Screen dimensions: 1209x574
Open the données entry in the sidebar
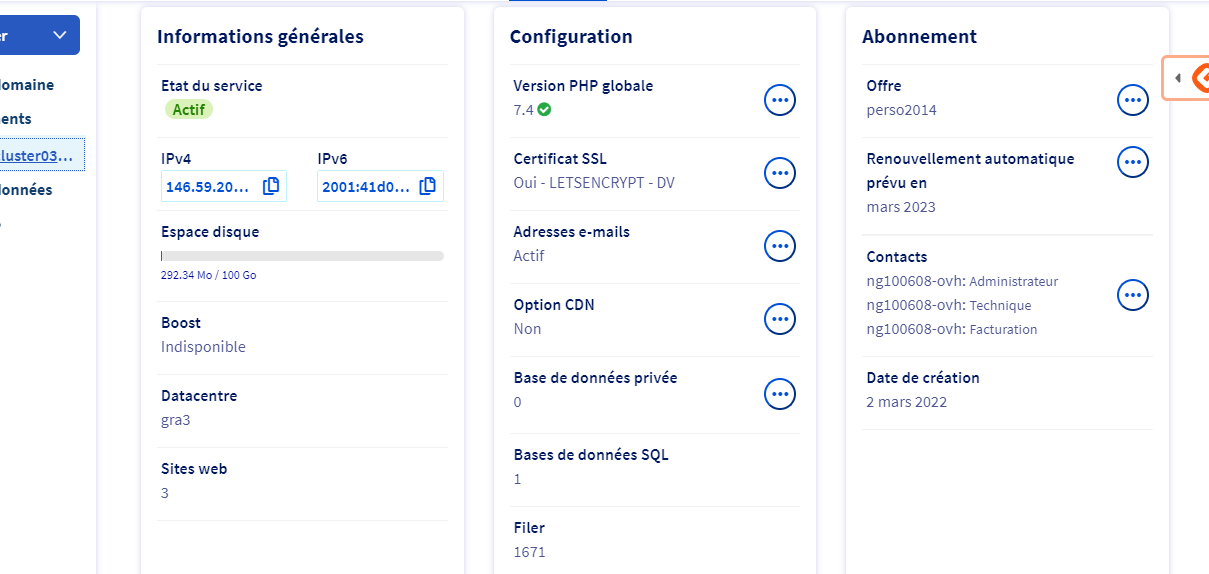[27, 189]
